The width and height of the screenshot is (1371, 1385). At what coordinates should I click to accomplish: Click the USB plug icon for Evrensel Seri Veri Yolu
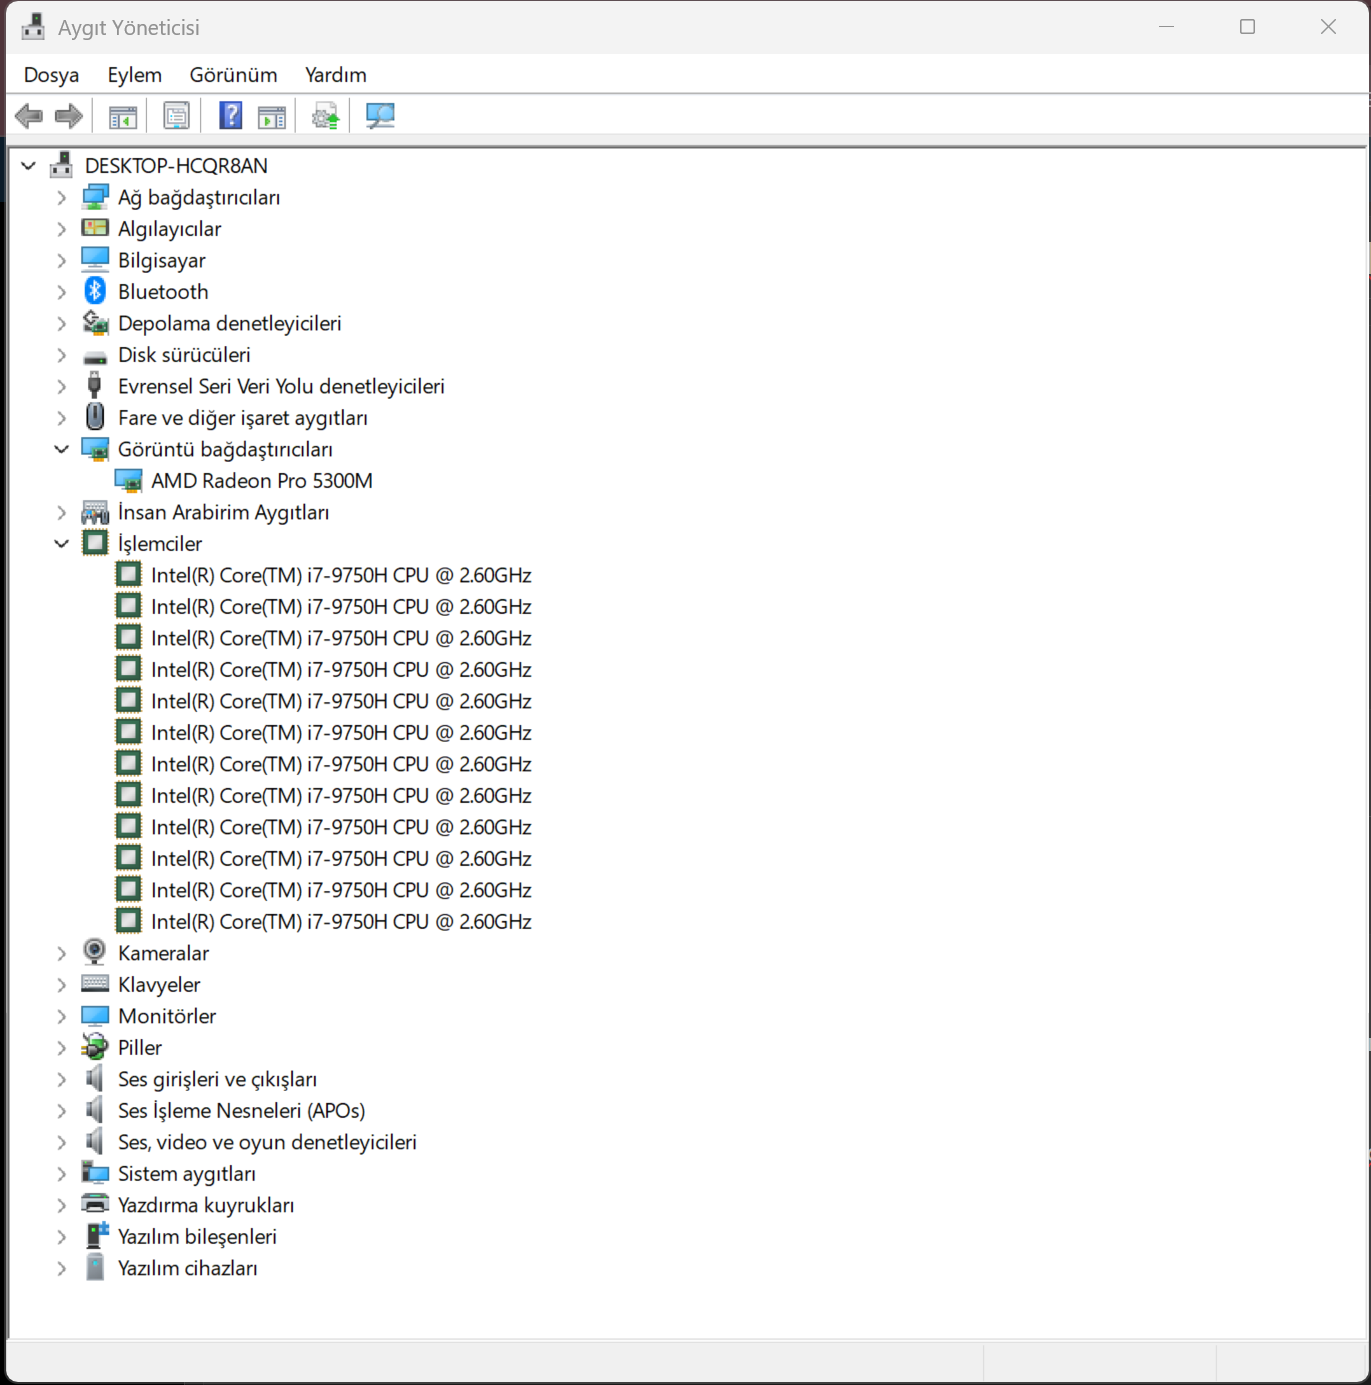pos(95,386)
